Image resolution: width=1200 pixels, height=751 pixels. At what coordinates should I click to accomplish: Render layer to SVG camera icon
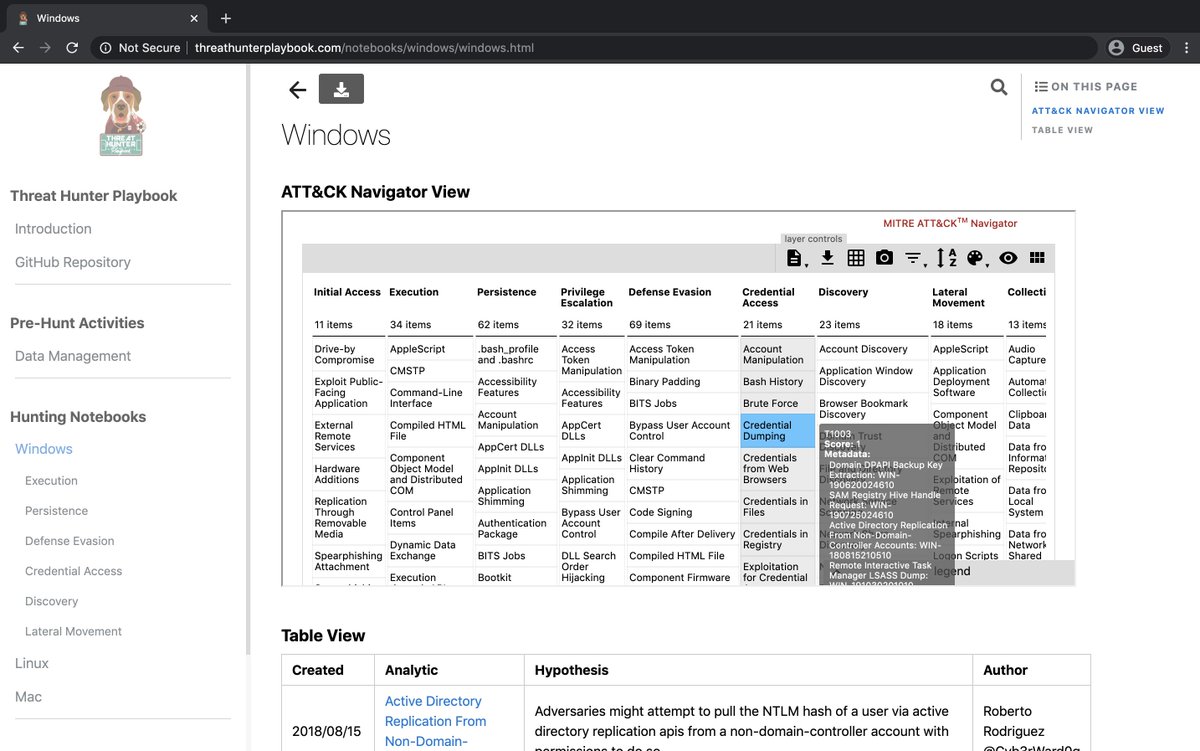coord(884,258)
